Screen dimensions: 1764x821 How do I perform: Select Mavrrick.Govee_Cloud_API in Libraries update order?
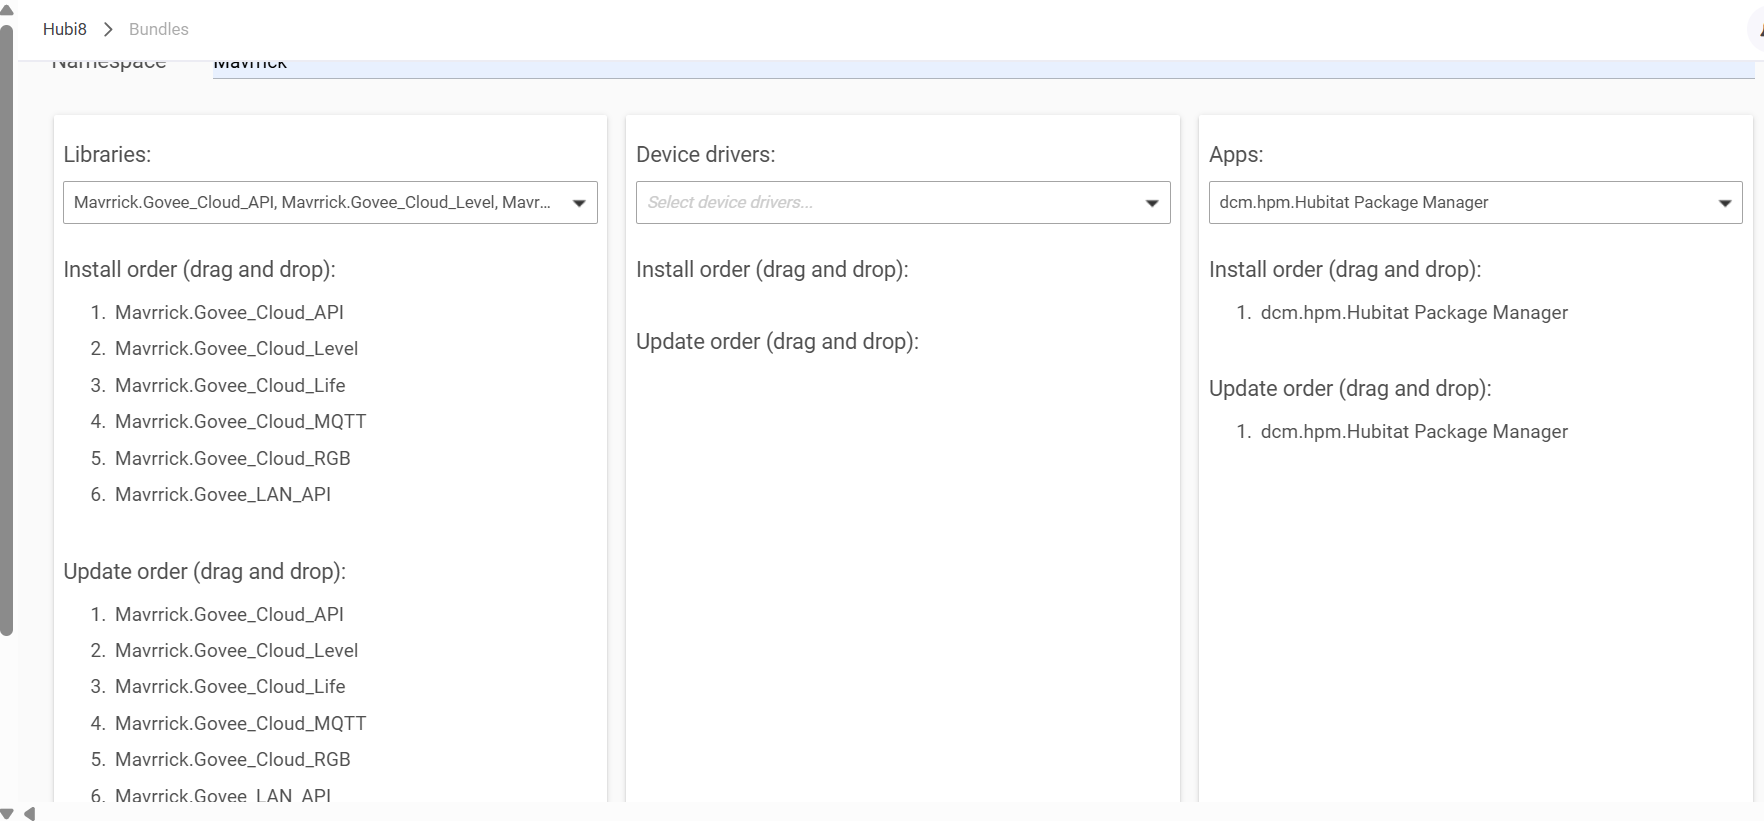click(229, 615)
